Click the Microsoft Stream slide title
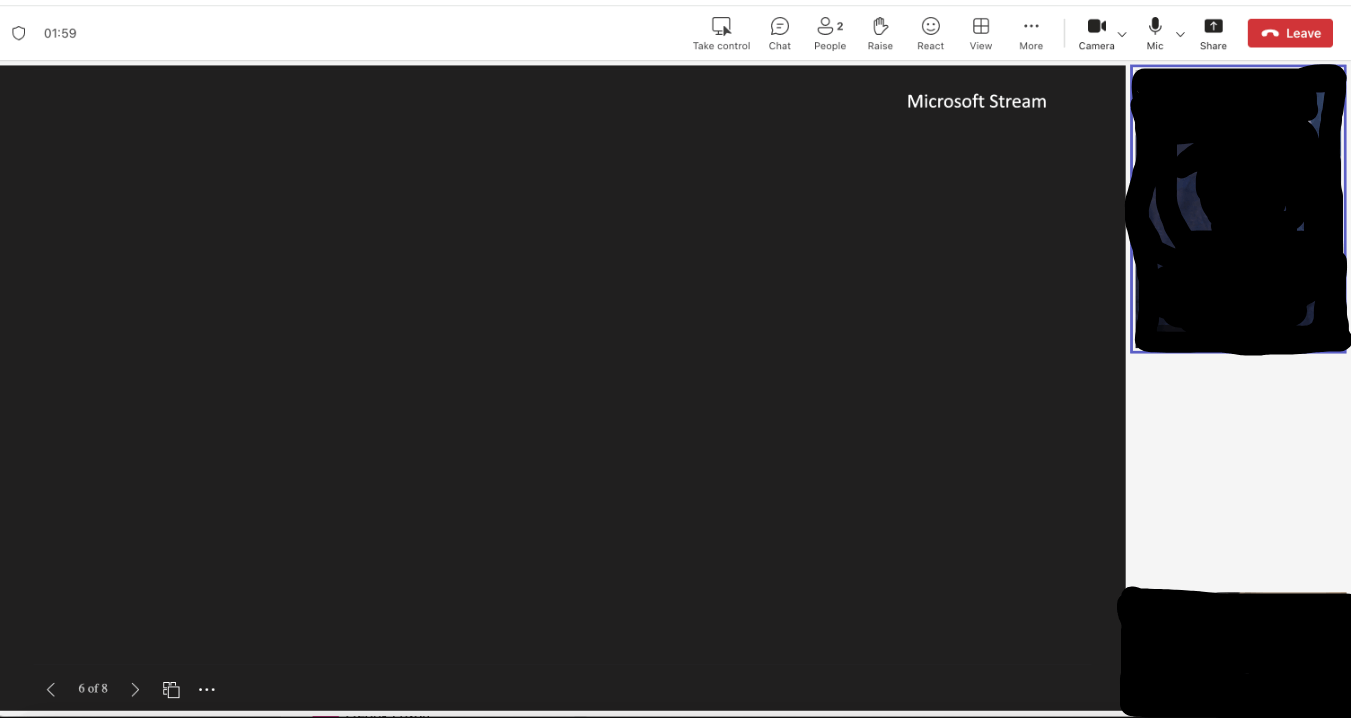Image resolution: width=1351 pixels, height=718 pixels. tap(976, 101)
